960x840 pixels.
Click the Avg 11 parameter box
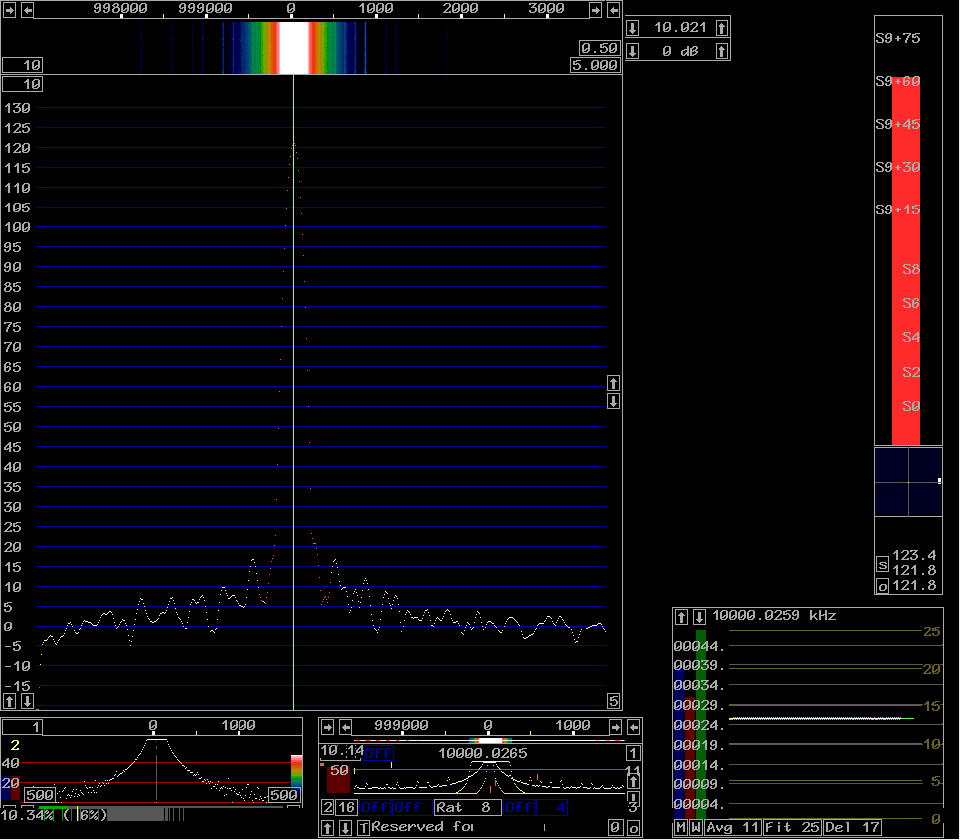[732, 828]
